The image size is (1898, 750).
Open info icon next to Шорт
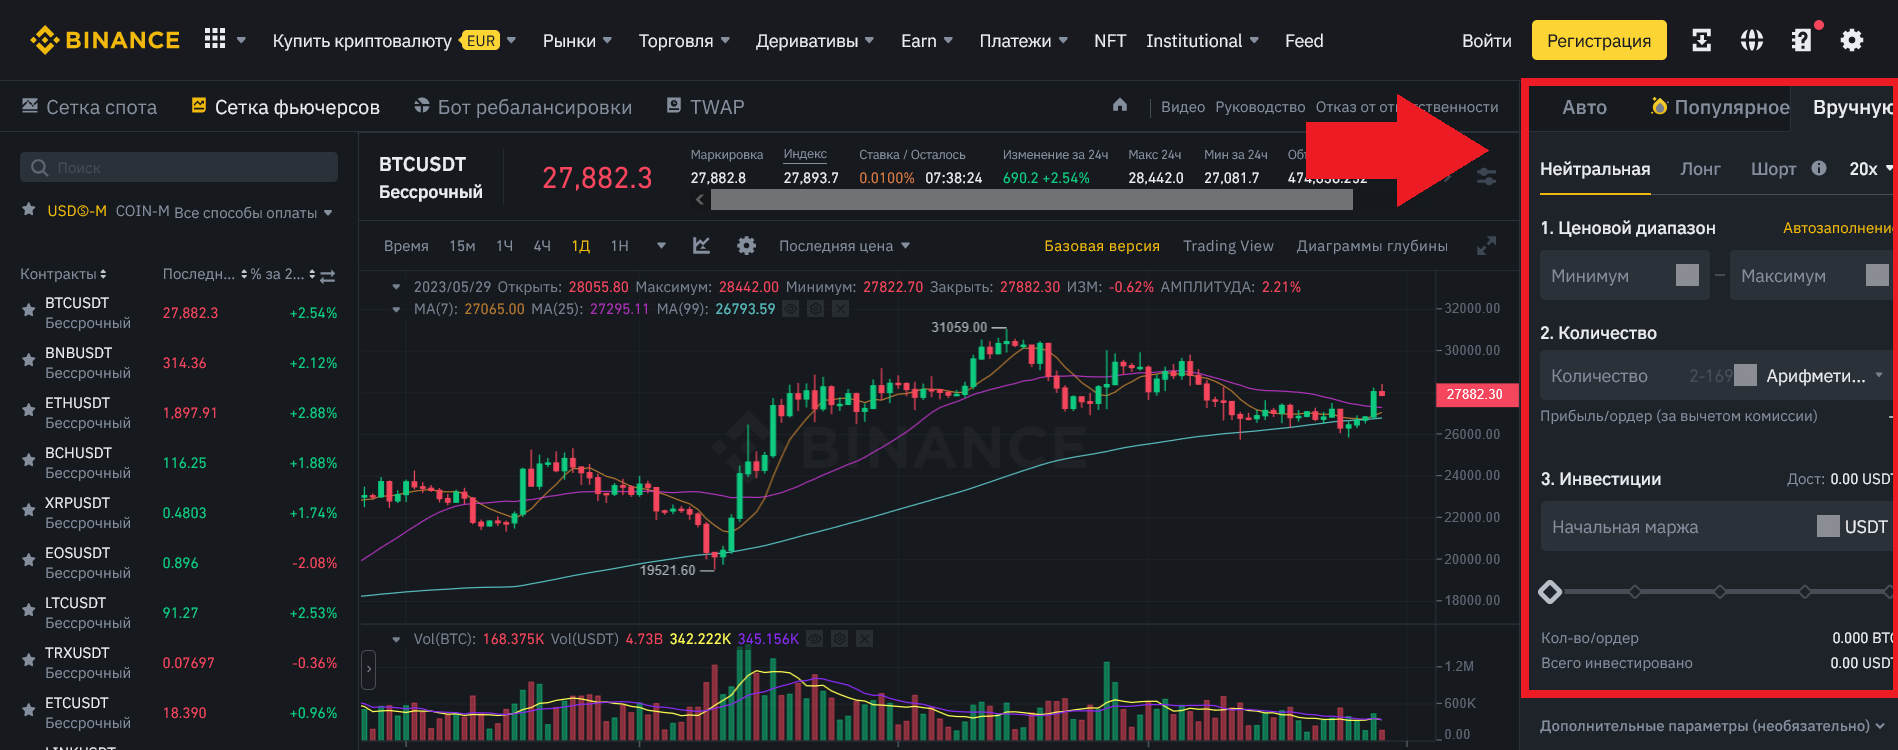coord(1819,168)
